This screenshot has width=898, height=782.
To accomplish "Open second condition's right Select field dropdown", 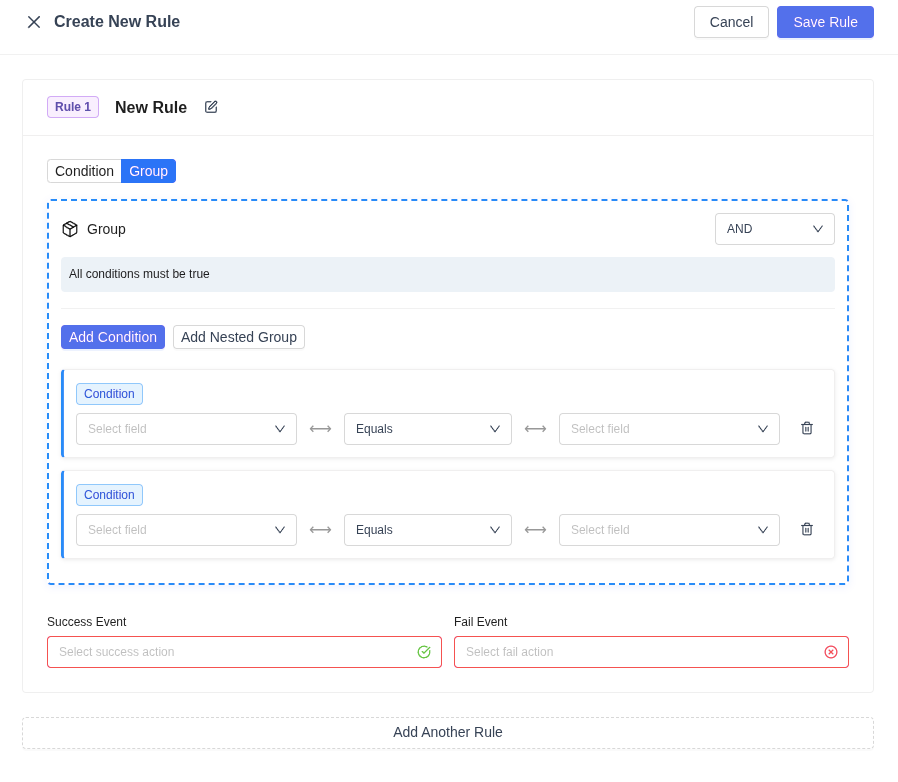I will [x=668, y=530].
